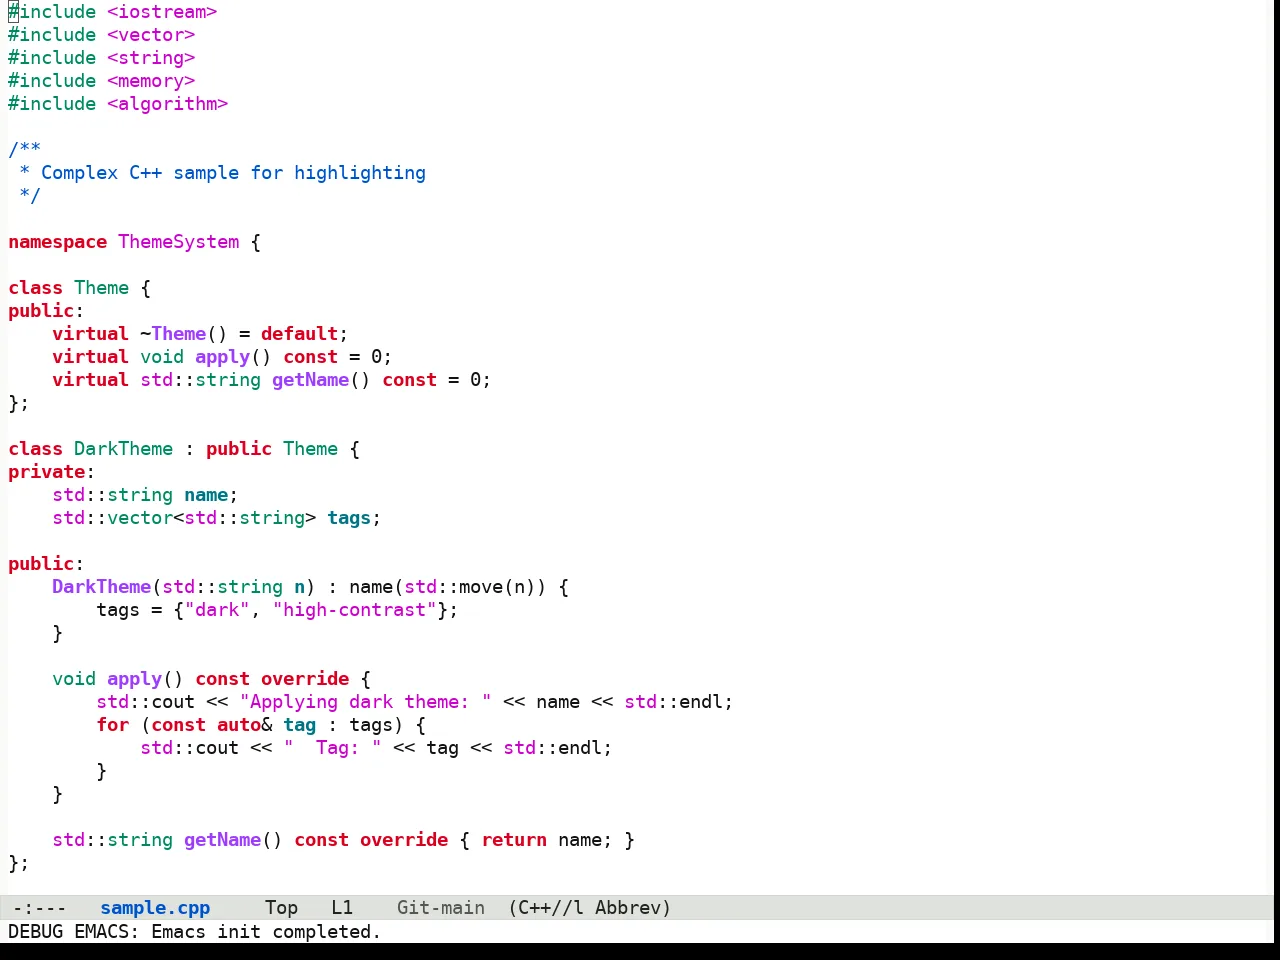The image size is (1280, 960).
Task: Click the 'for' loop keyword
Action: click(113, 725)
